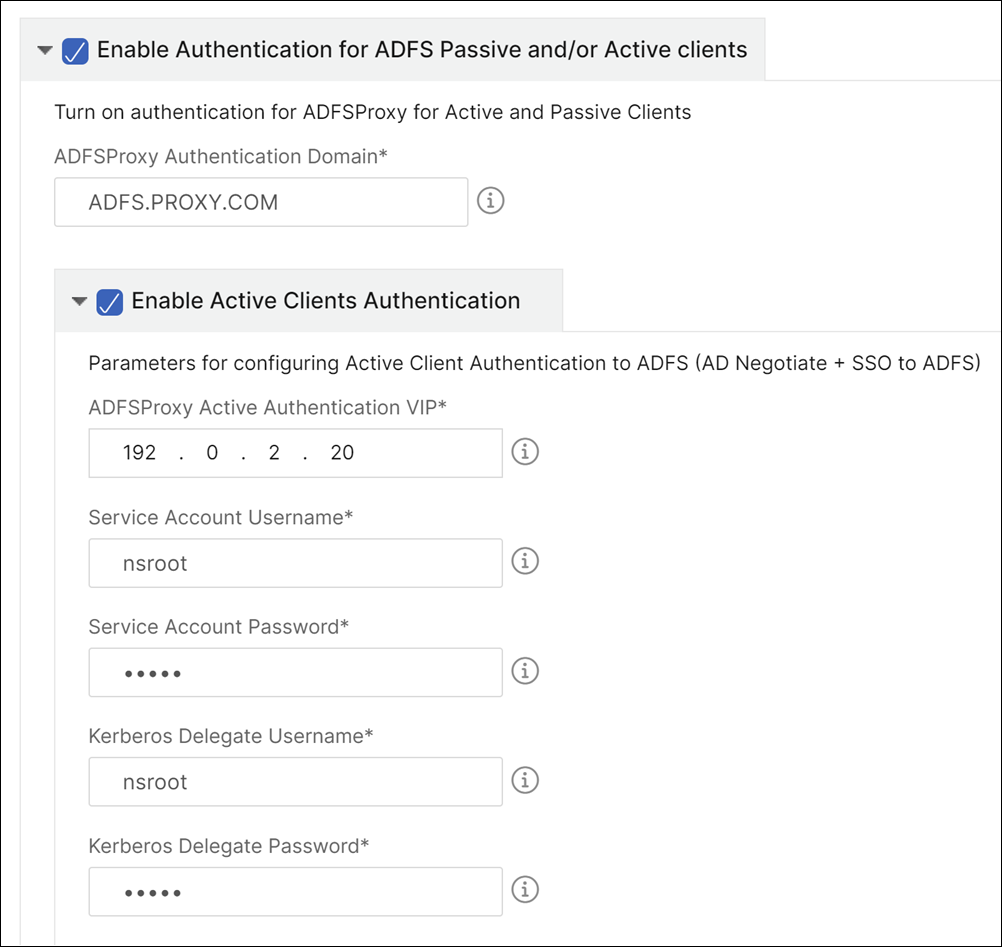Screen dimensions: 1002x947
Task: Focus the Service Account Username field
Action: tap(295, 563)
